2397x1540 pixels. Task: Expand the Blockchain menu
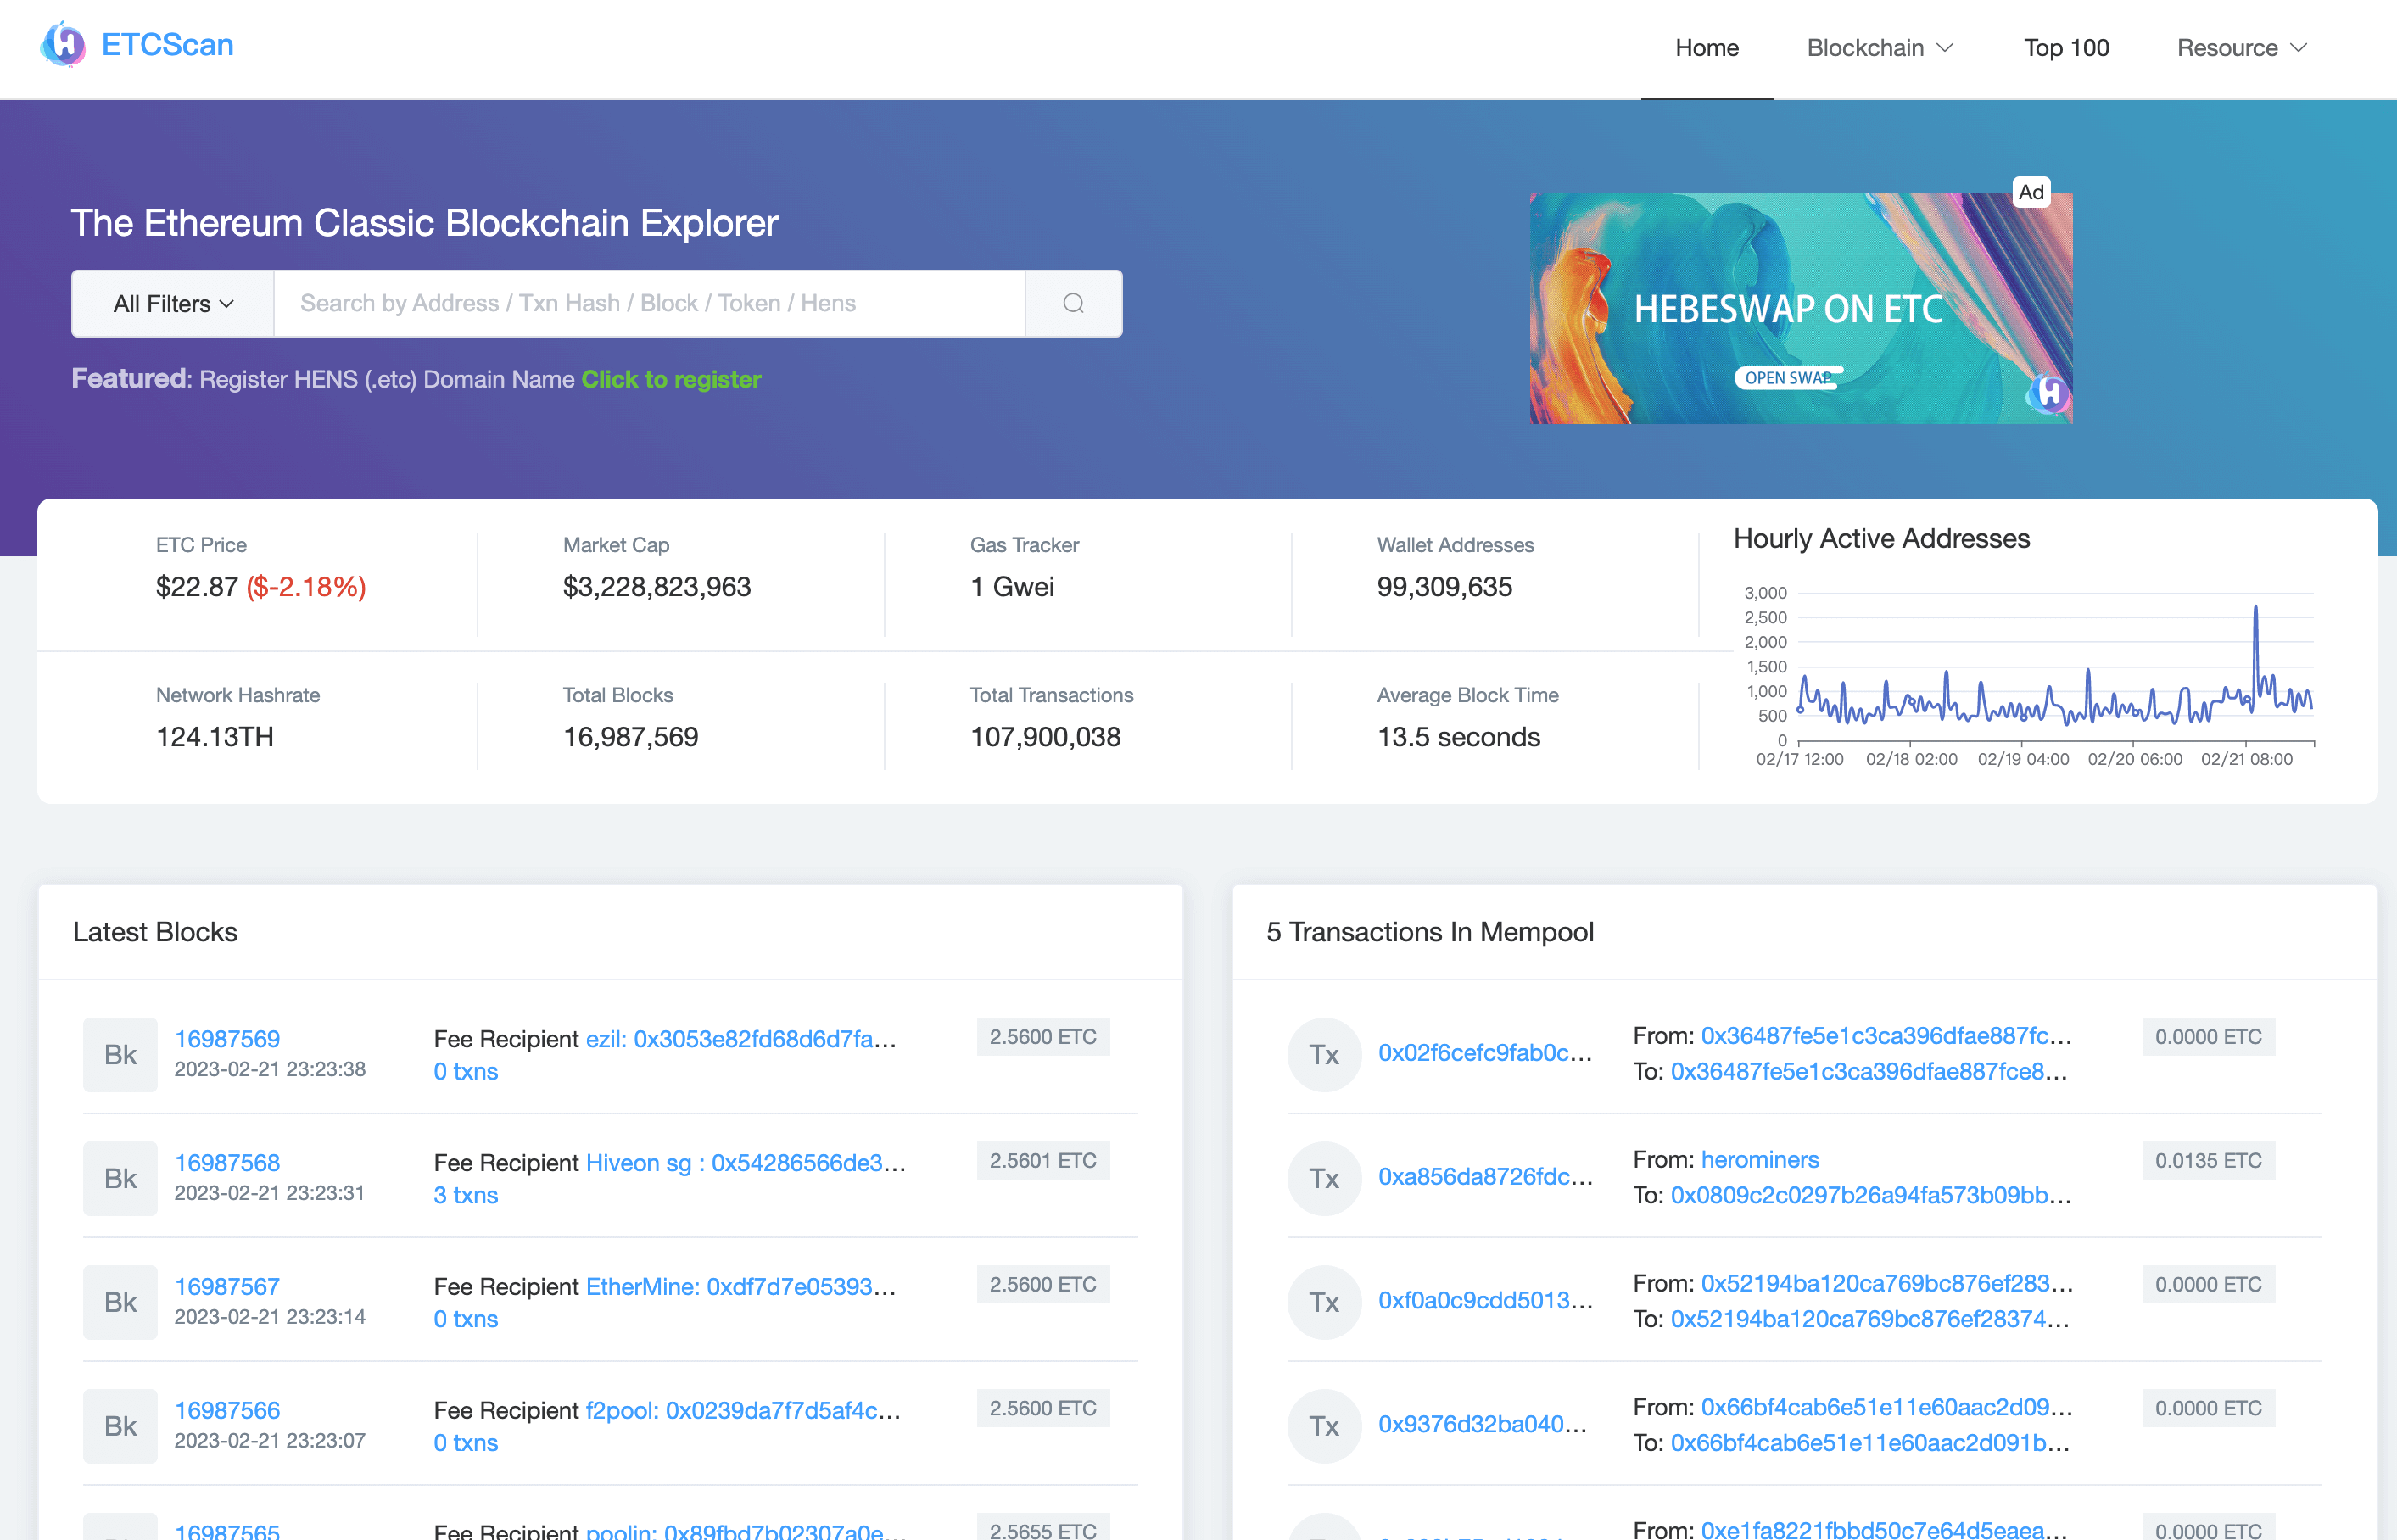tap(1879, 48)
